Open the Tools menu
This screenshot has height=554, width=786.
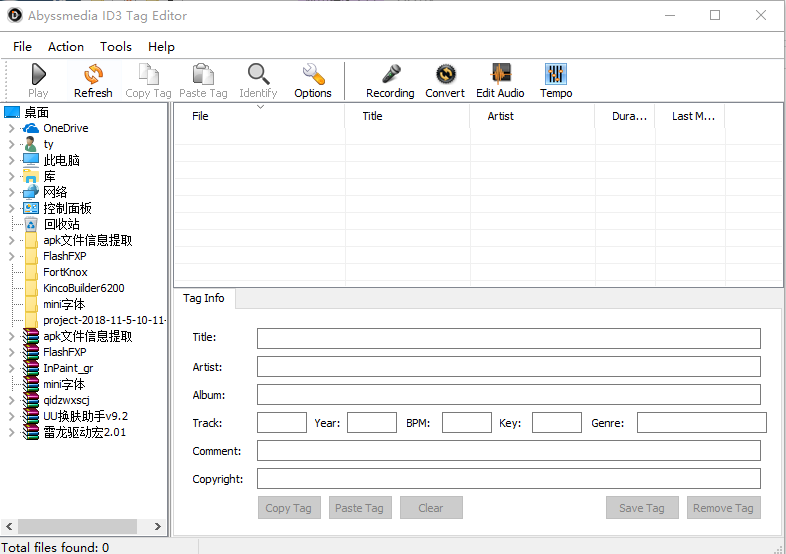point(116,46)
